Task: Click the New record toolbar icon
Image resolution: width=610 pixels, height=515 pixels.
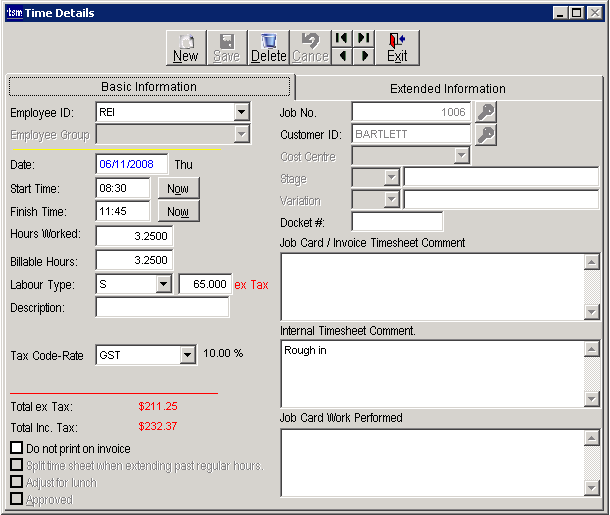Action: click(186, 47)
